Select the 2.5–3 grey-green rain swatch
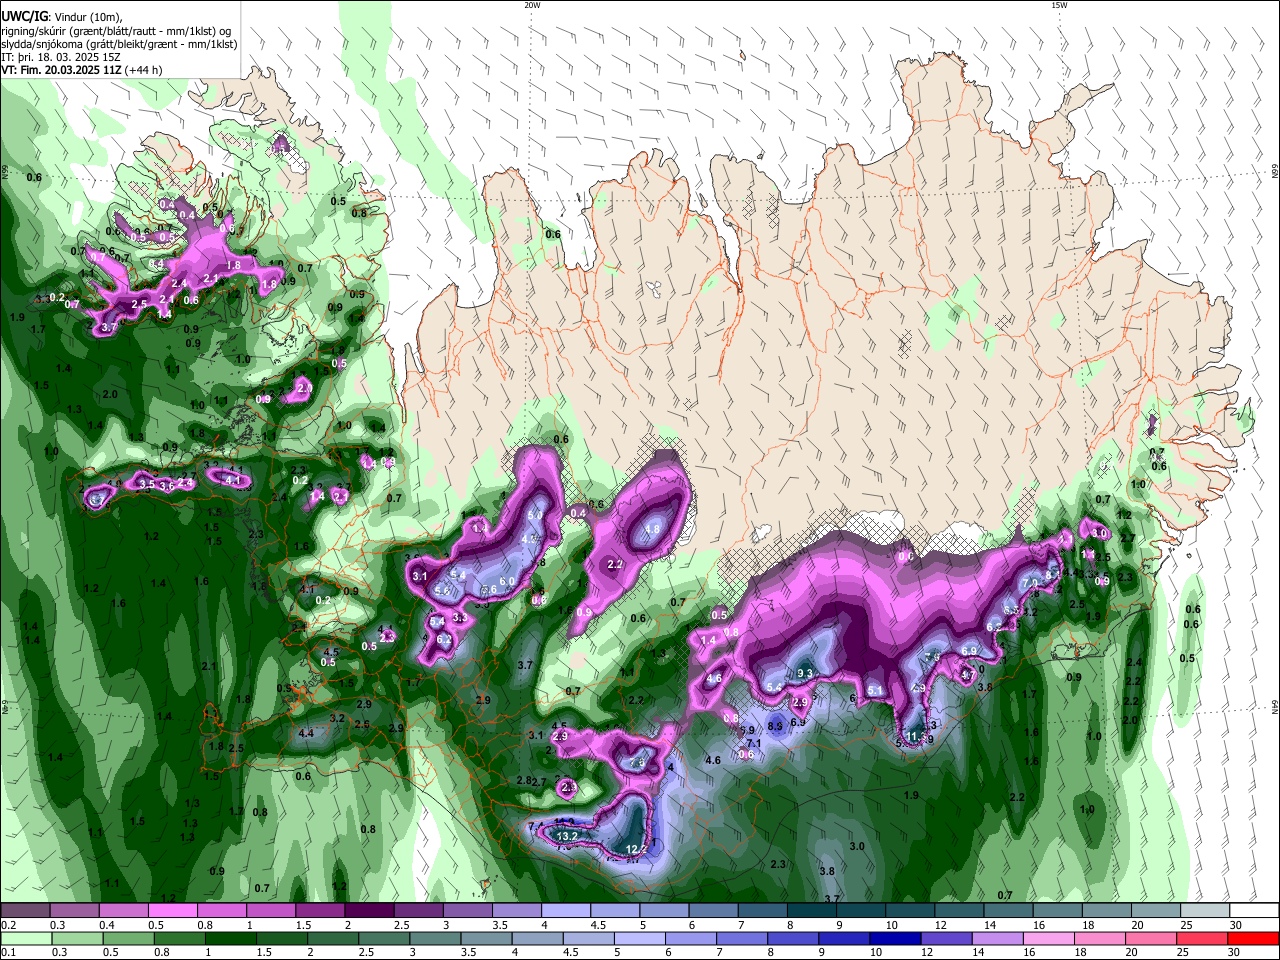1280x960 pixels. tap(385, 939)
